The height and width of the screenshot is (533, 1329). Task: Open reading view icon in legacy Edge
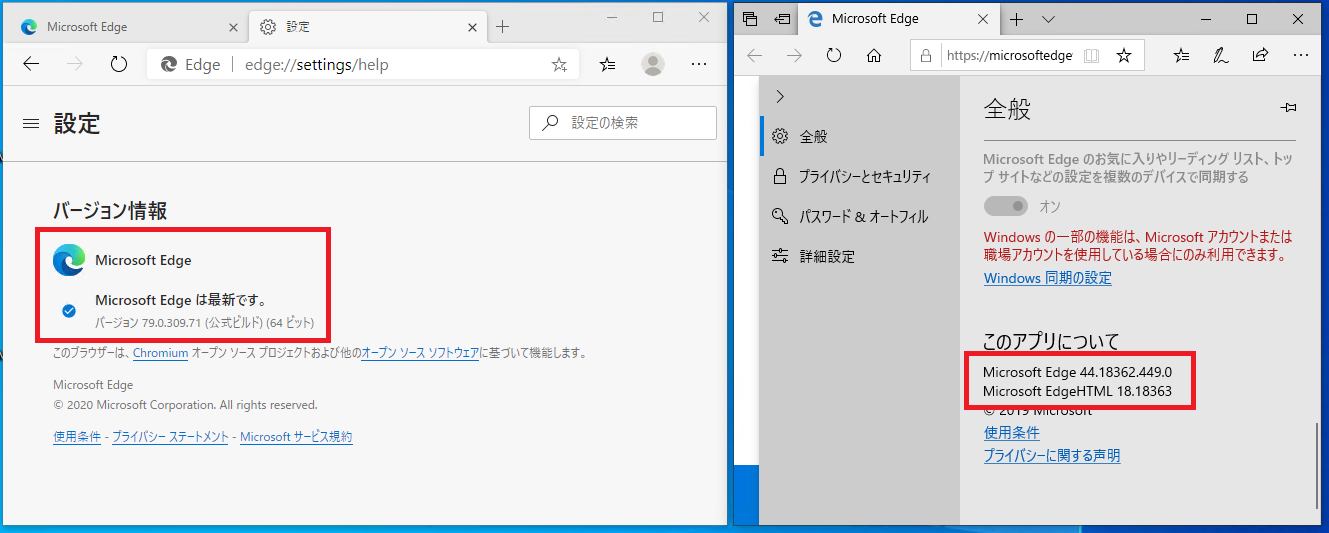click(1090, 56)
